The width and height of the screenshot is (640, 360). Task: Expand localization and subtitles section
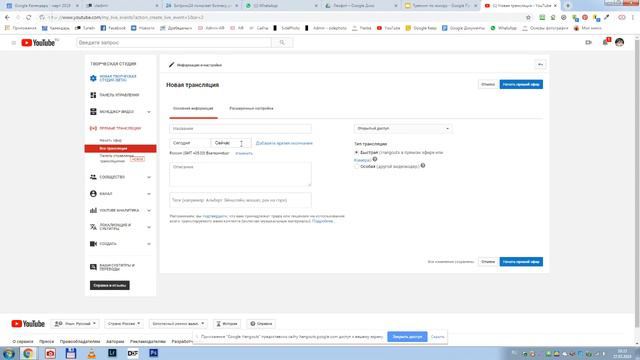pos(149,227)
